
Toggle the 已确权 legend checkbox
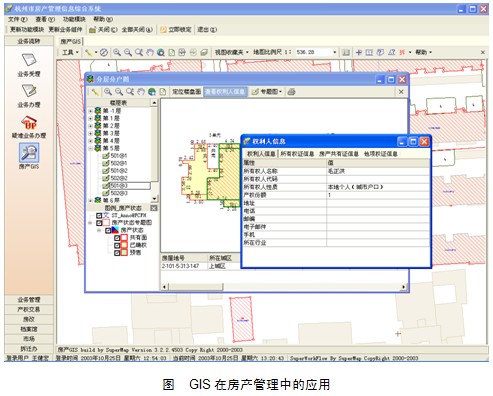[117, 245]
